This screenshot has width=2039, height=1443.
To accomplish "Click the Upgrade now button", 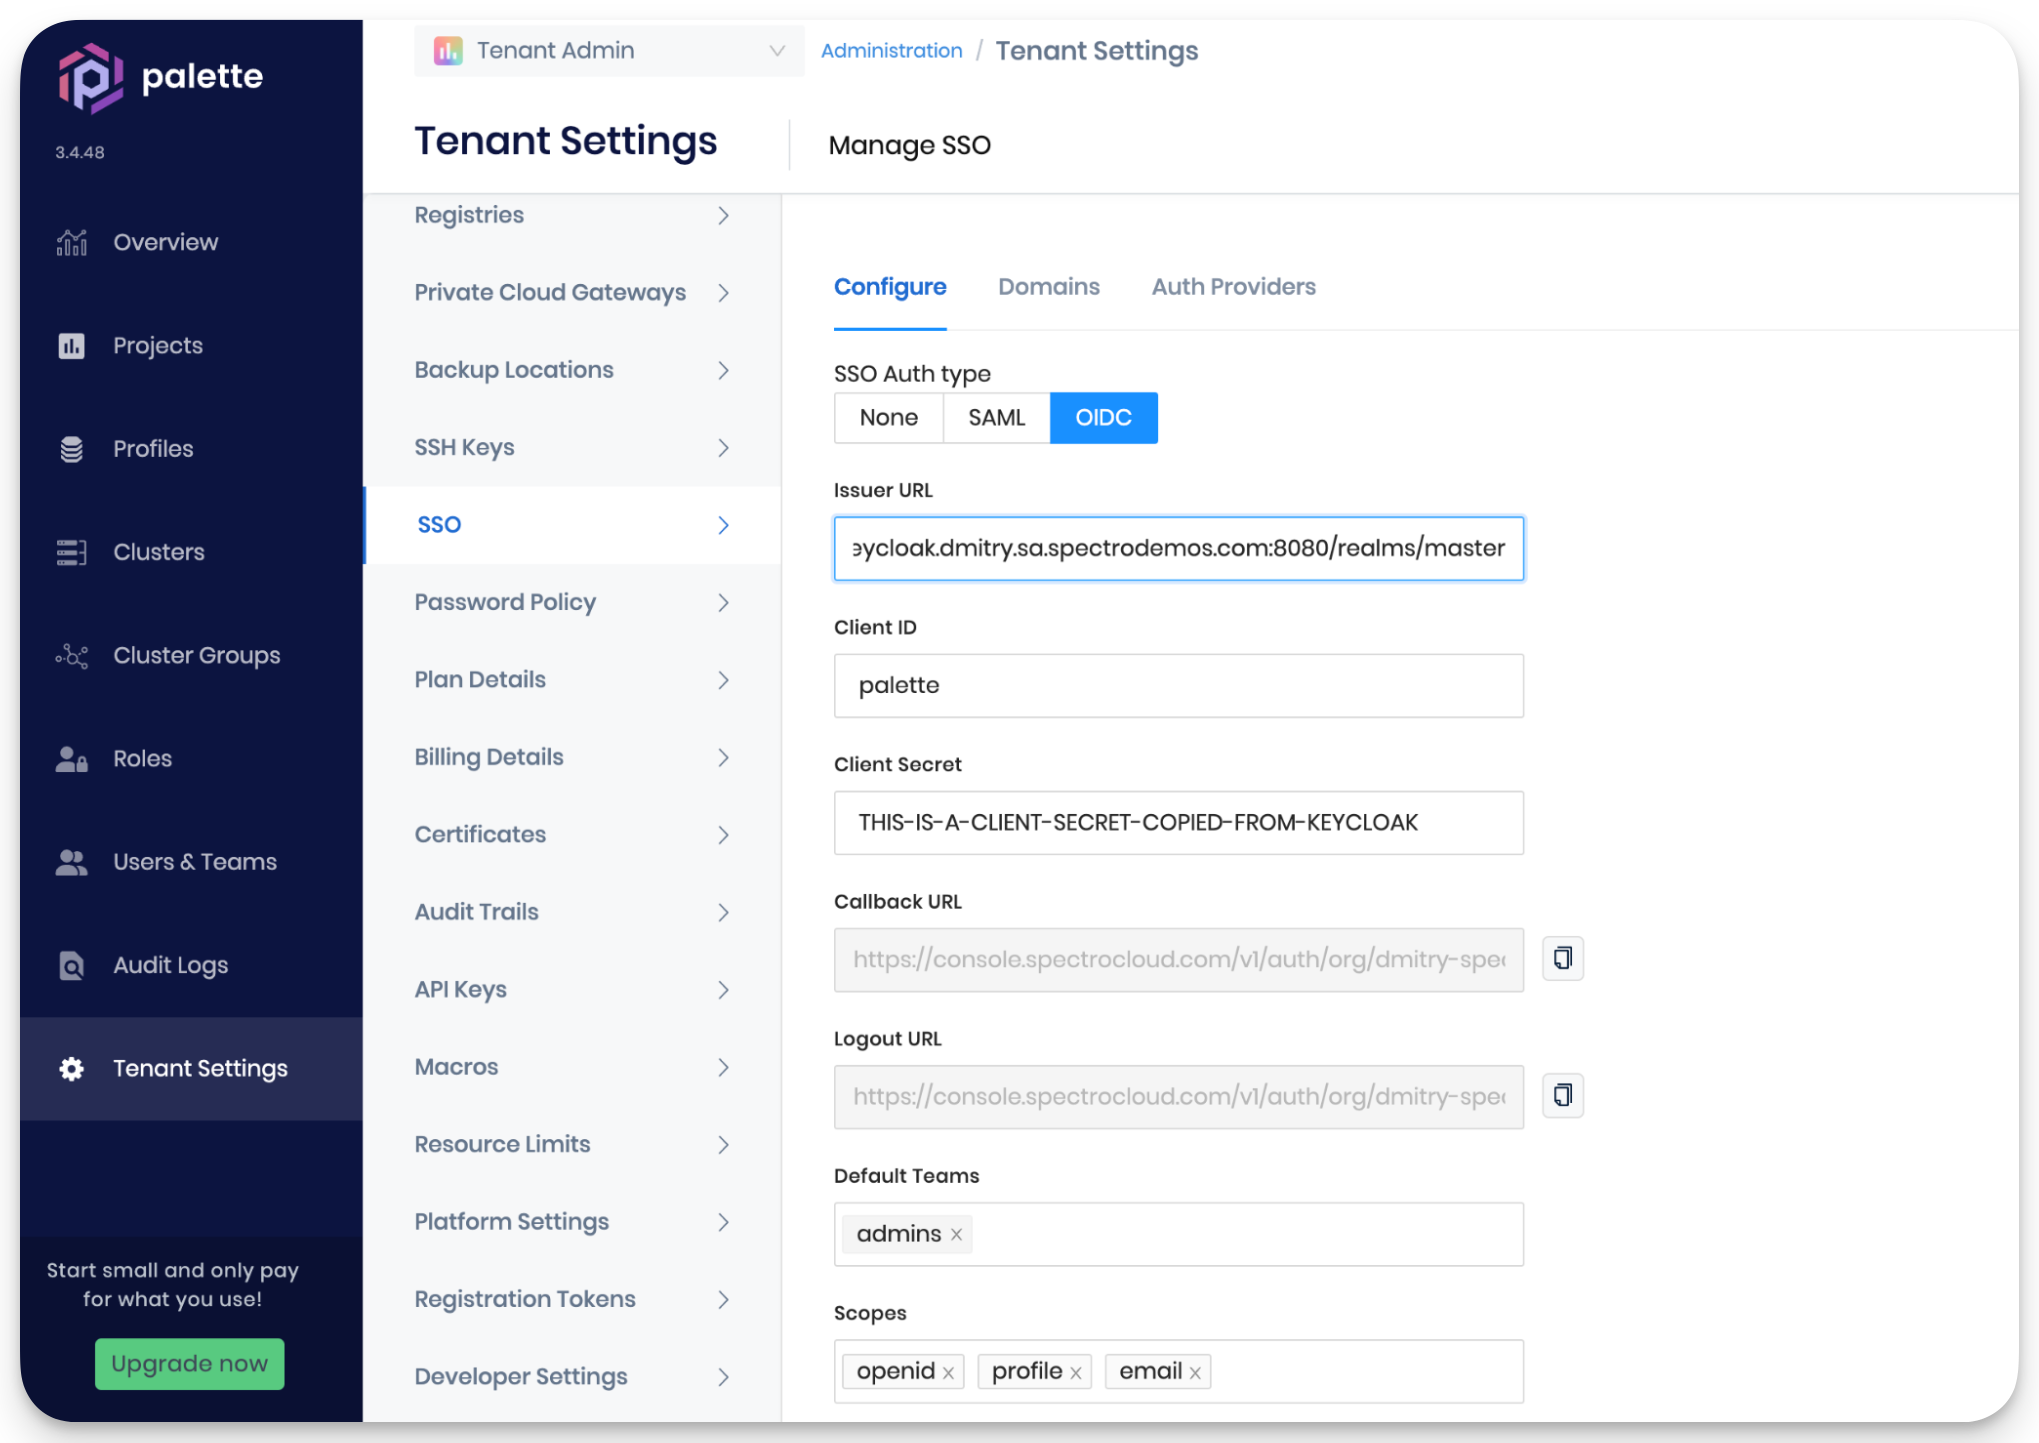I will (x=190, y=1364).
